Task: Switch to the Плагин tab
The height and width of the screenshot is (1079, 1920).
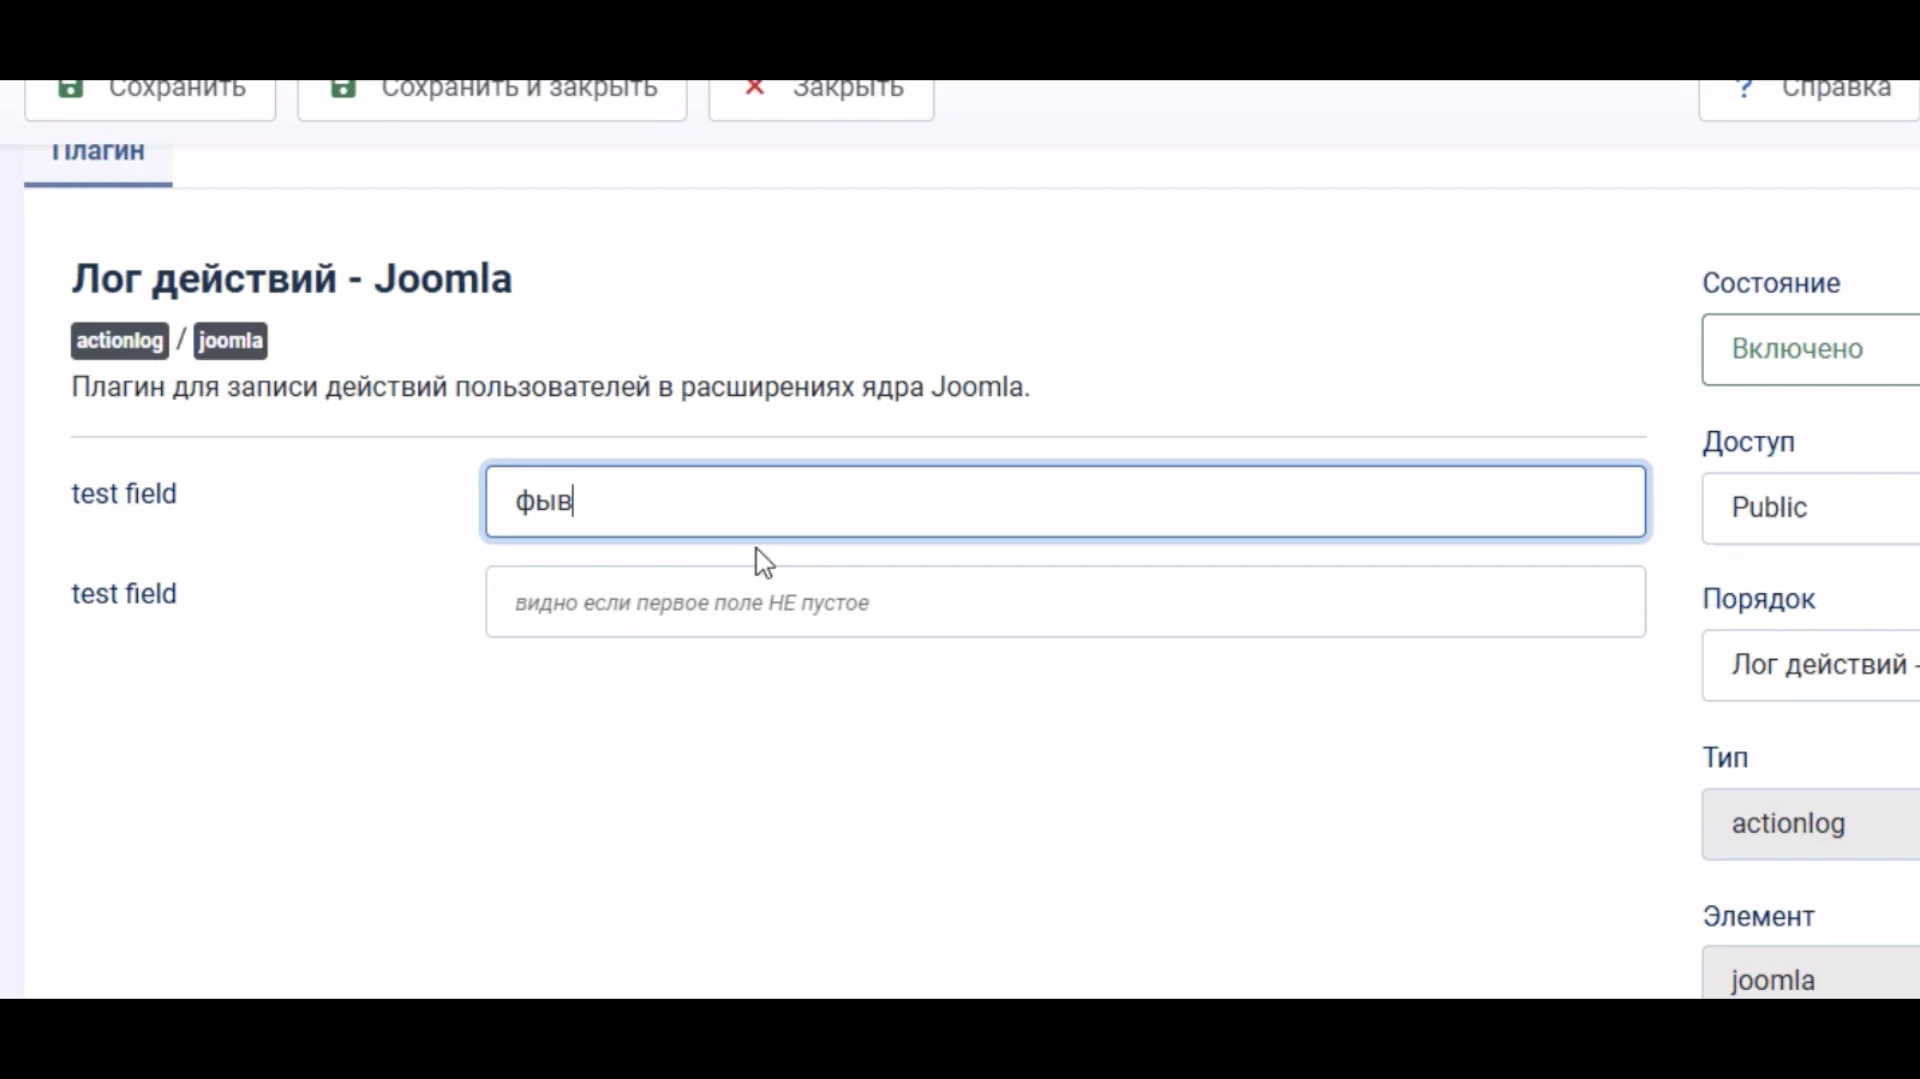Action: 98,153
